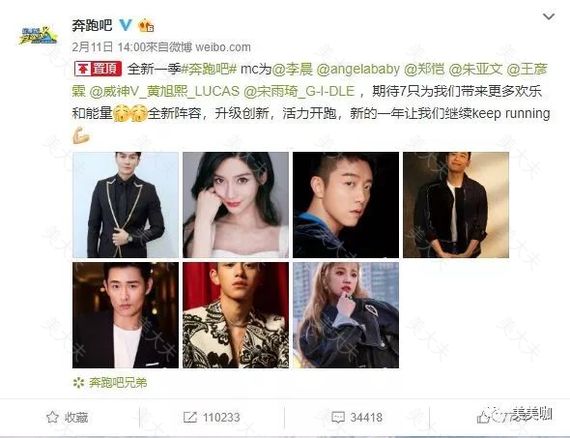This screenshot has width=570, height=438.
Task: Open the photo of woman in white dress
Action: pyautogui.click(x=236, y=205)
